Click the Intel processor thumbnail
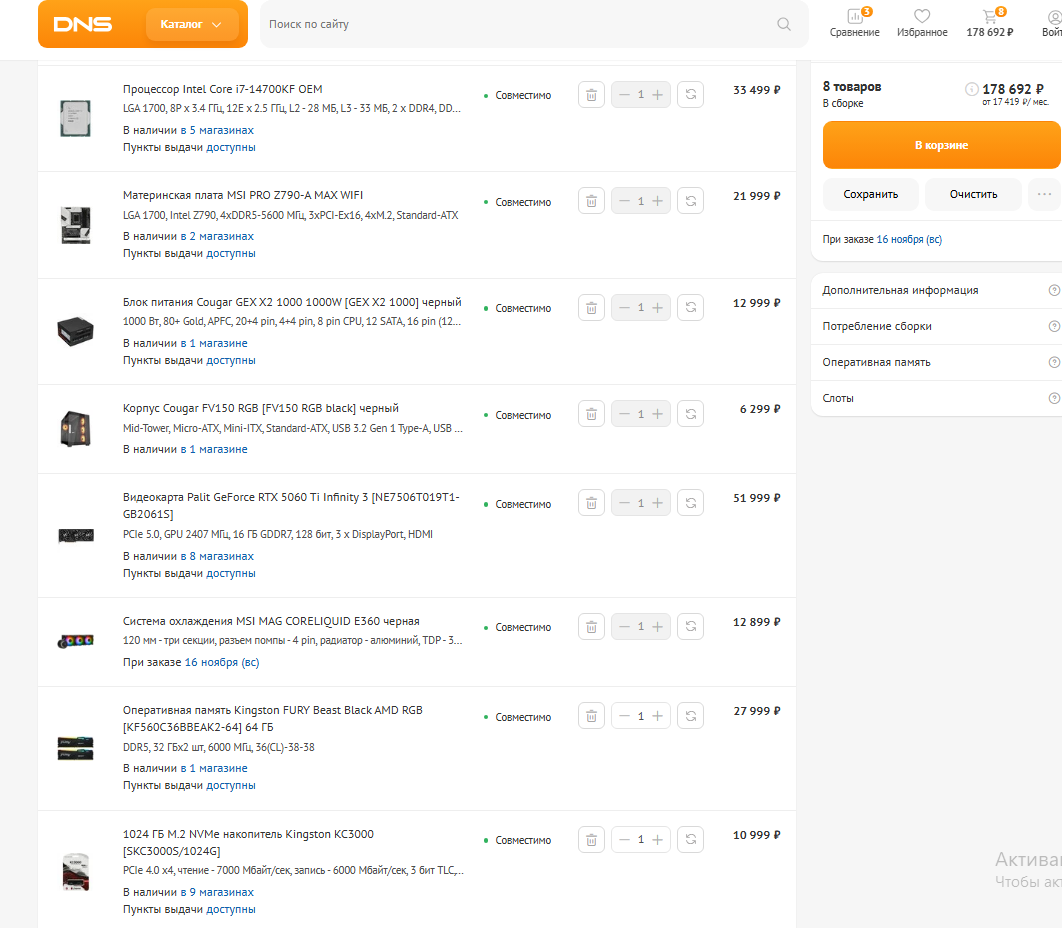Viewport: 1062px width, 928px height. (75, 118)
